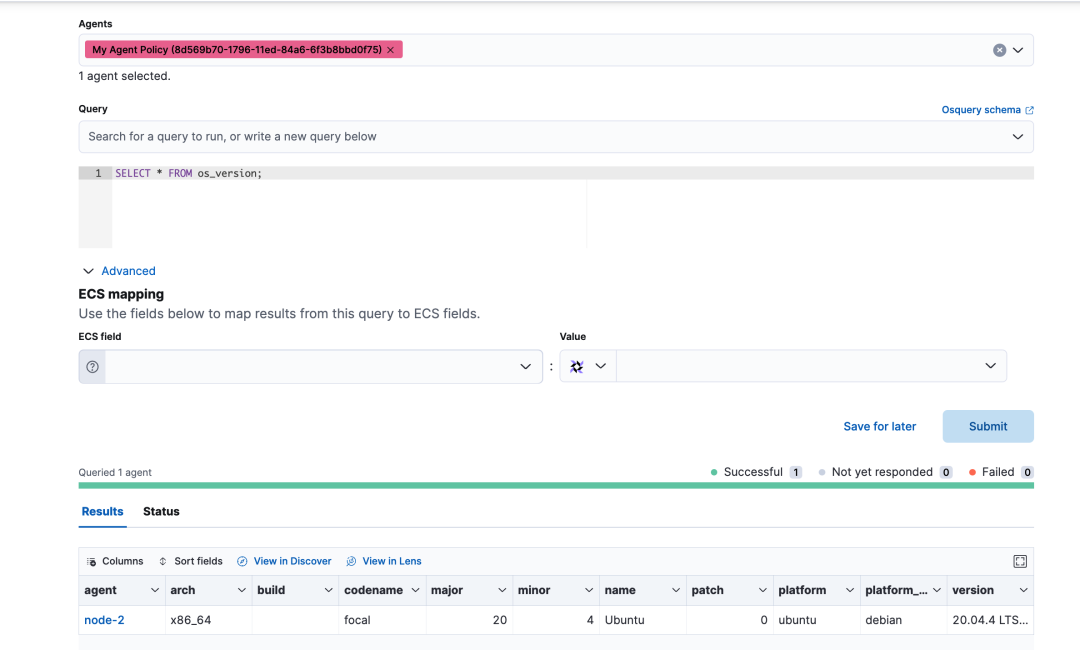The image size is (1080, 650).
Task: Open Sort fields options
Action: [190, 561]
